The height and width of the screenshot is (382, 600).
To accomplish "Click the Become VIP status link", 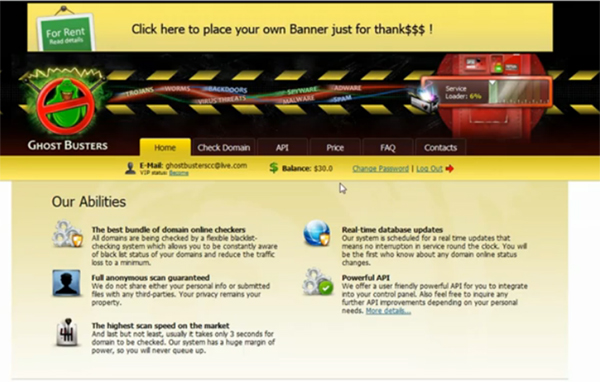I will (179, 173).
